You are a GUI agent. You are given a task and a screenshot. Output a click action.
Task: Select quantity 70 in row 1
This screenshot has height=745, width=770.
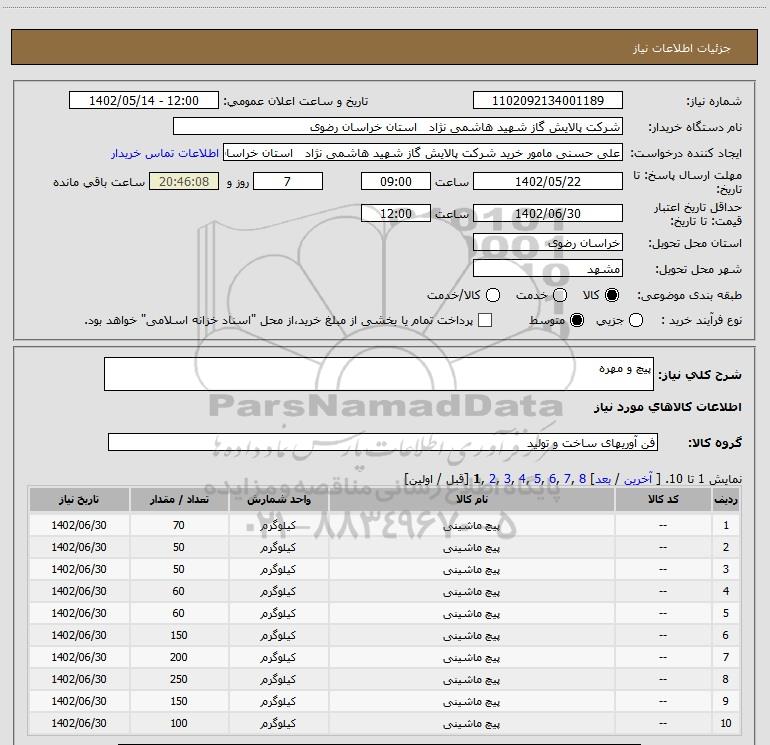click(x=179, y=525)
